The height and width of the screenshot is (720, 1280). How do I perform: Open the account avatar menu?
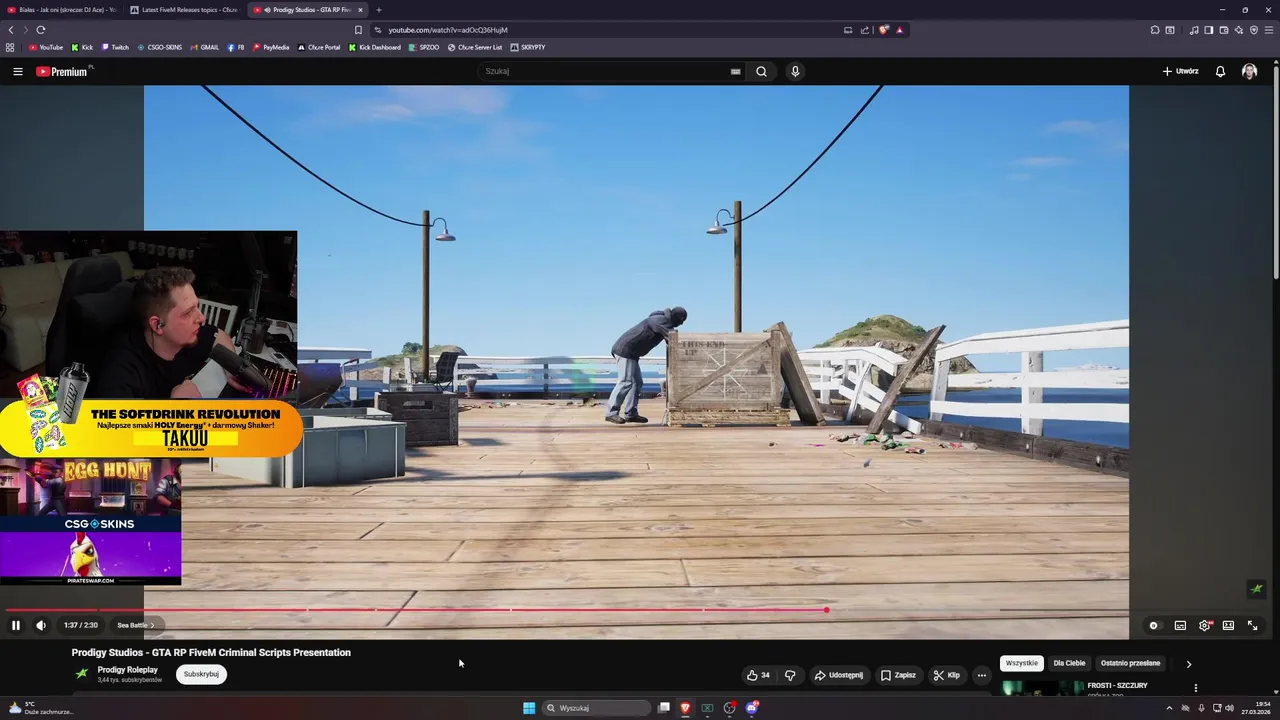[1249, 71]
